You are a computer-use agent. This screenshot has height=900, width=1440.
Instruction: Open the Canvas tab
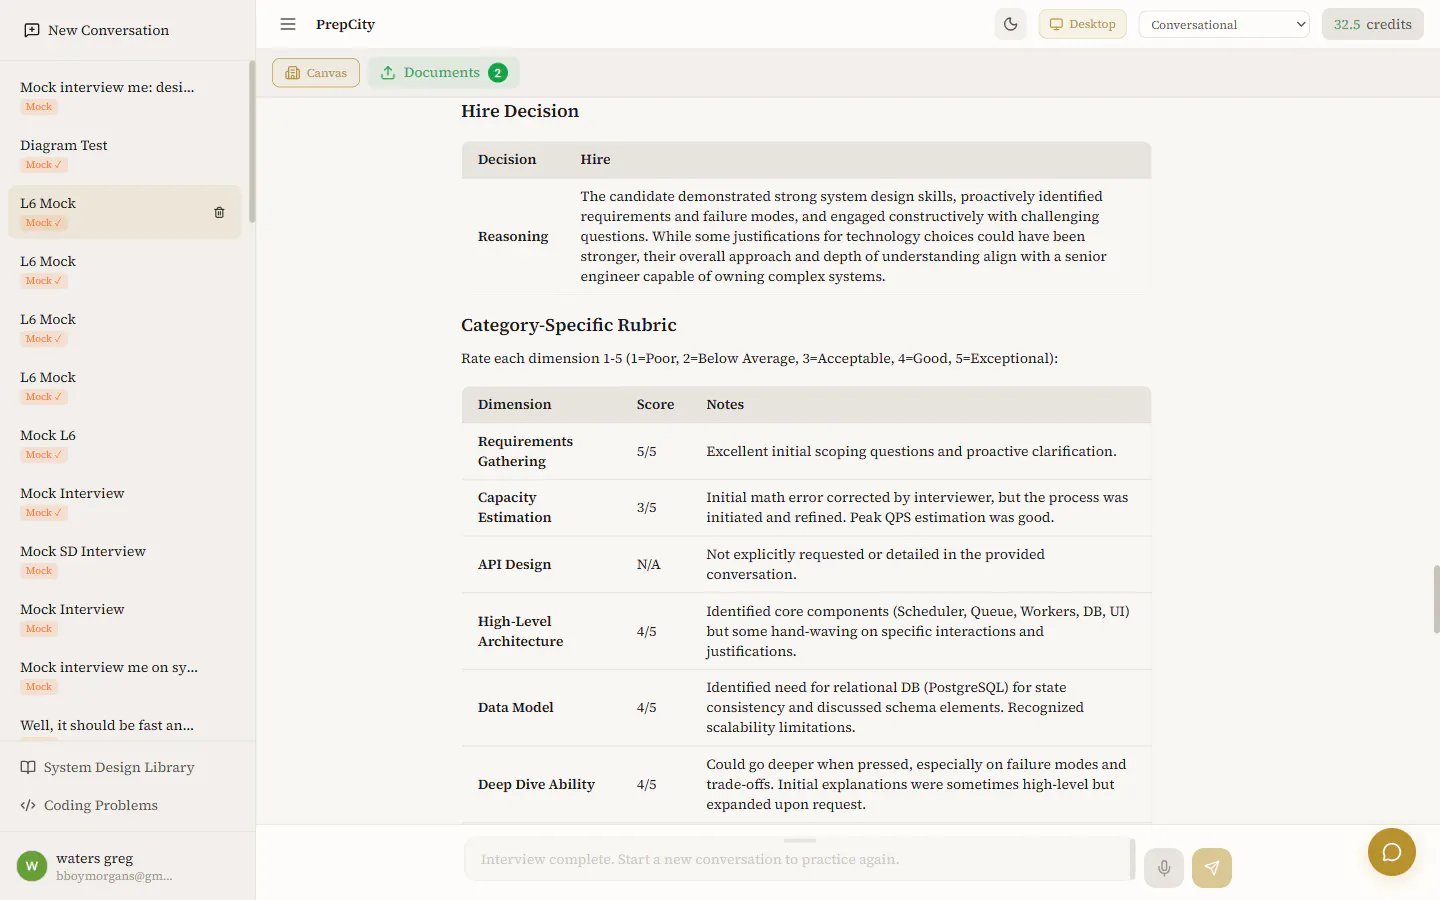point(316,72)
